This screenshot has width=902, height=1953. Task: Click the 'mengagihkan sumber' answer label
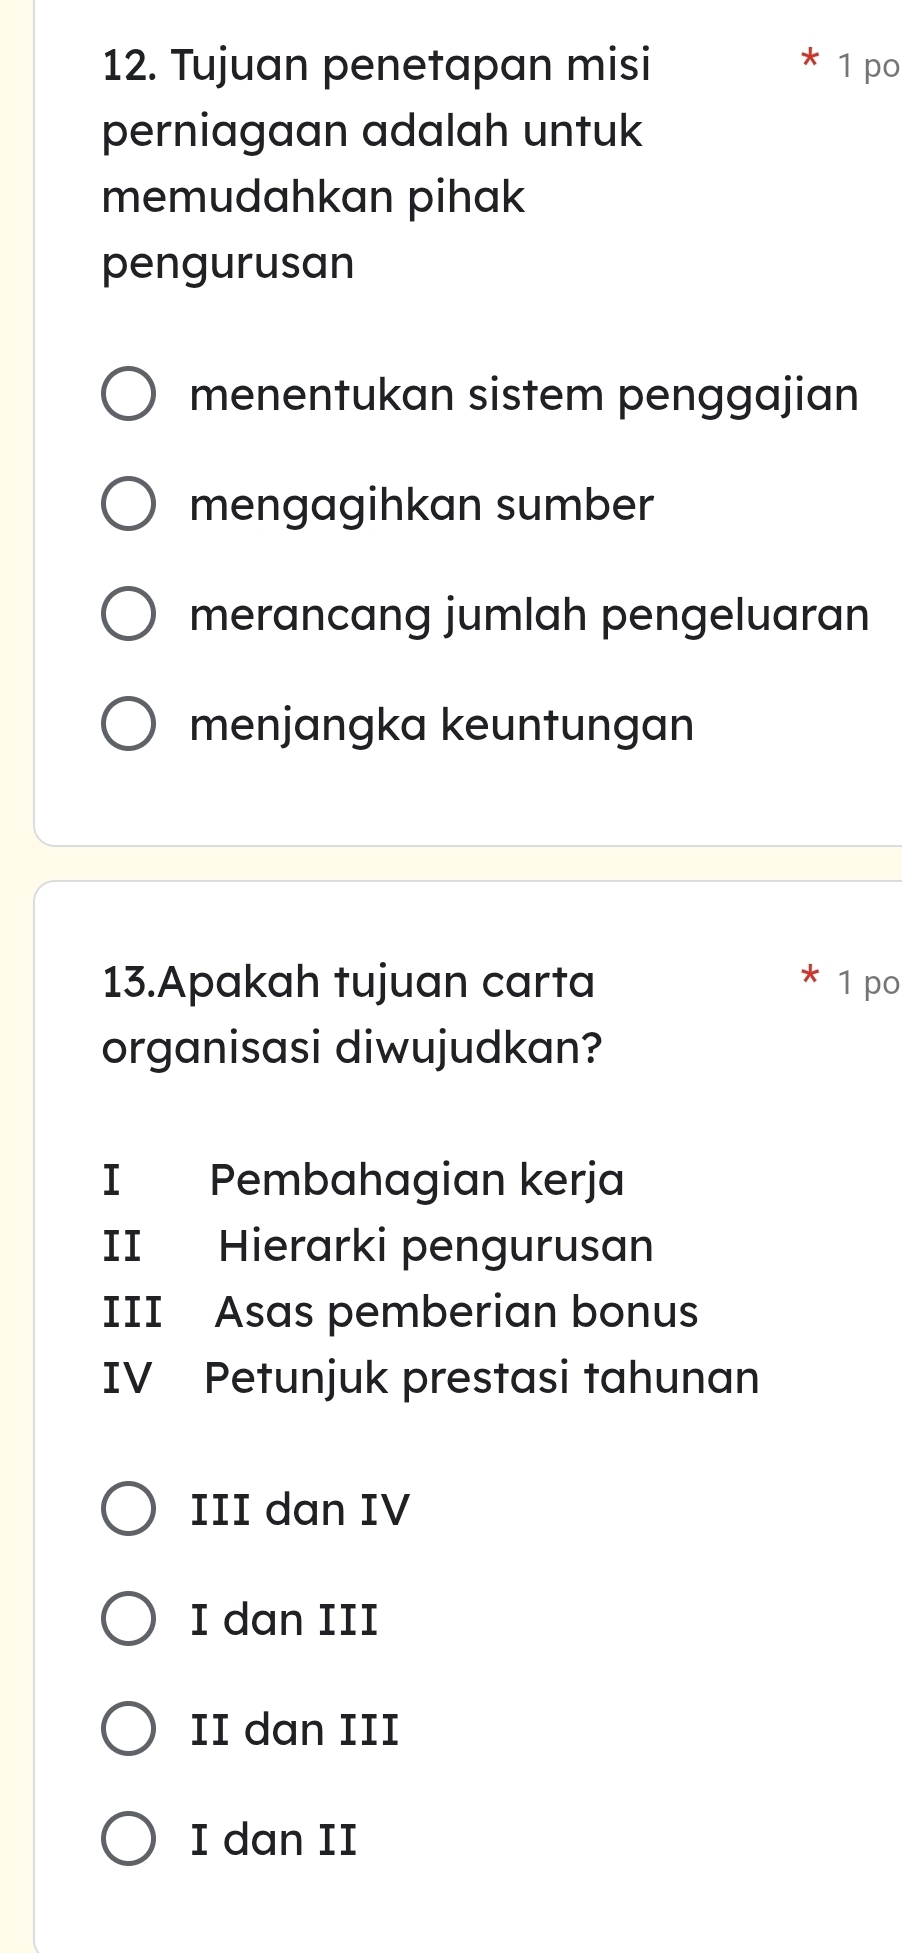pyautogui.click(x=421, y=505)
